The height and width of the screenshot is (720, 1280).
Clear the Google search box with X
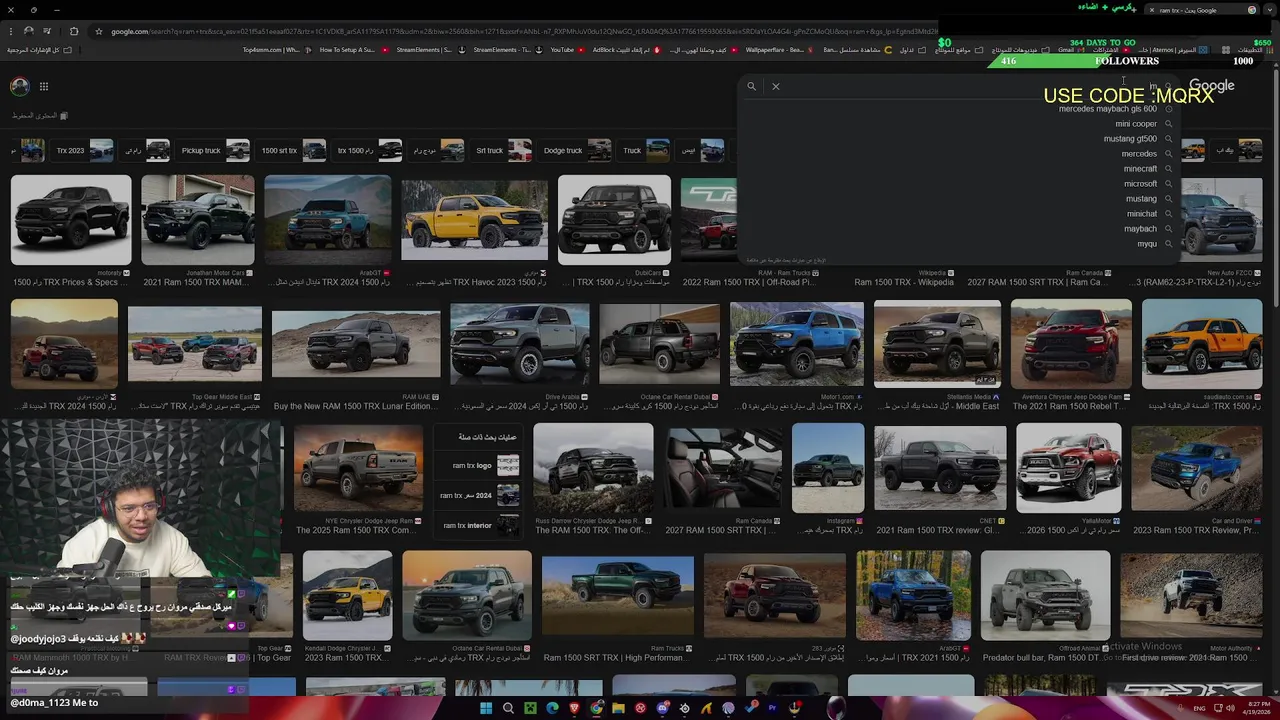click(x=775, y=86)
